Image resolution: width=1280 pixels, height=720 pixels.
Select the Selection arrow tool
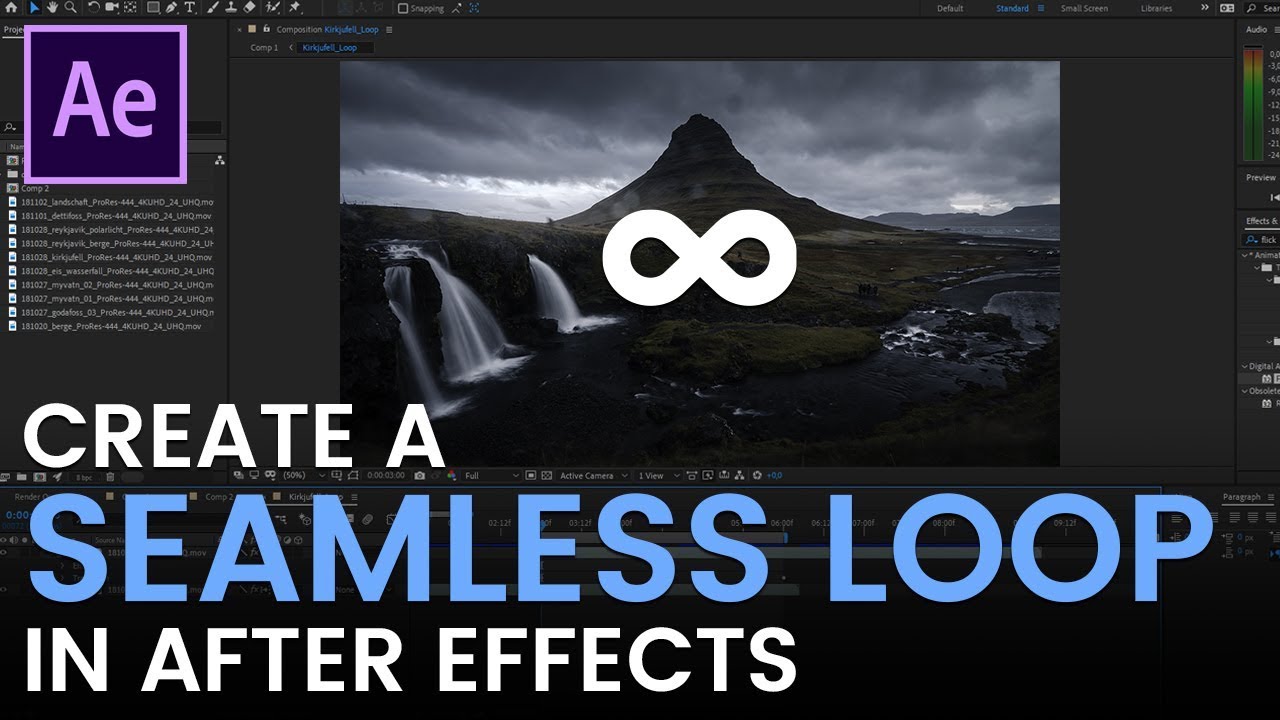(35, 8)
